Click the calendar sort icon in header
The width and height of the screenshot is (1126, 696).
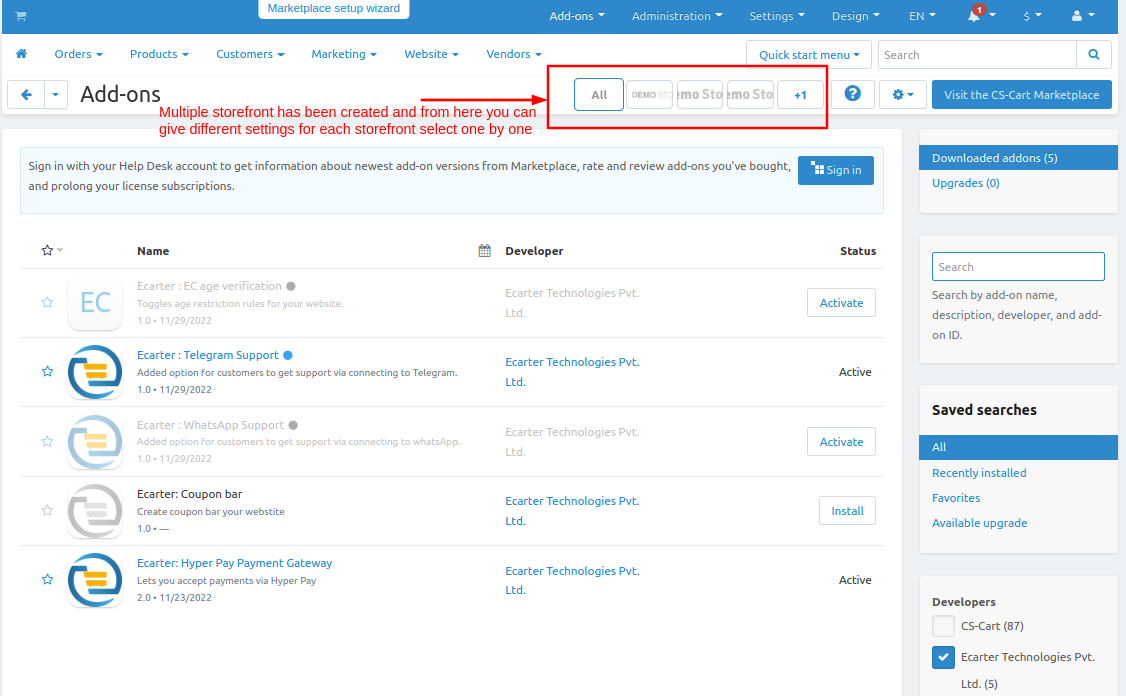coord(485,251)
